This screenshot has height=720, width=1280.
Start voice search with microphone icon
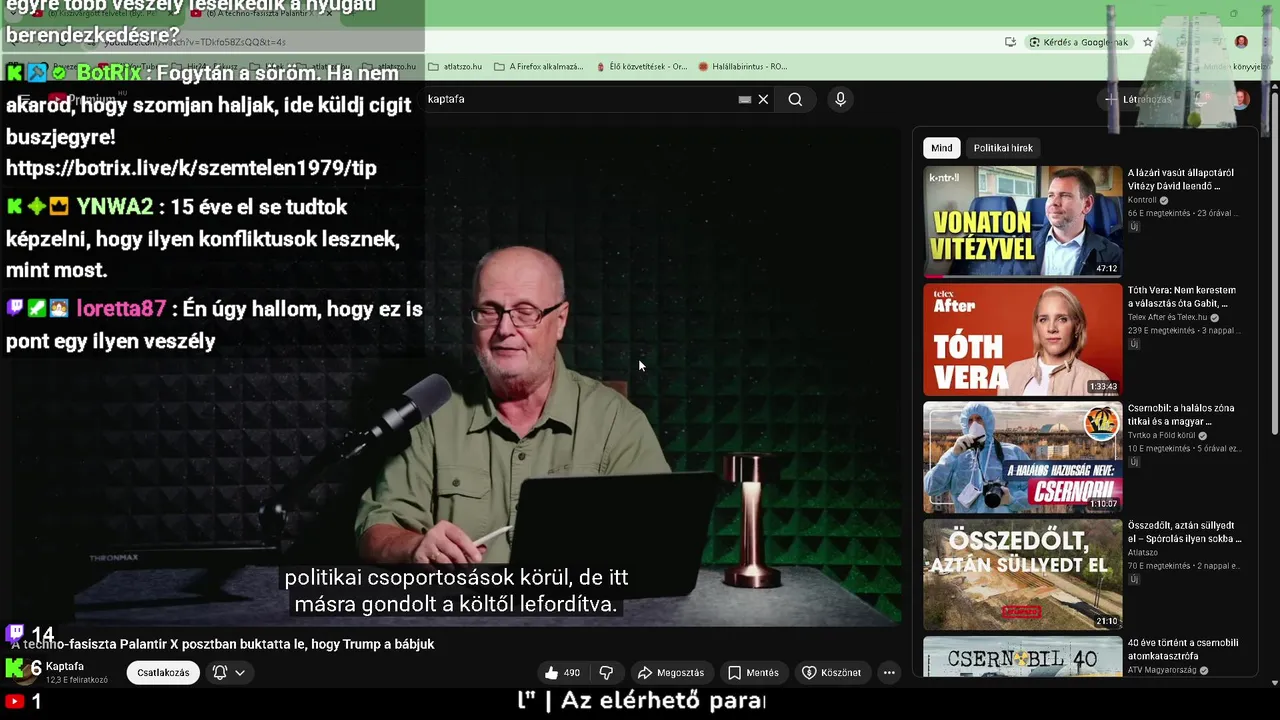coord(840,99)
